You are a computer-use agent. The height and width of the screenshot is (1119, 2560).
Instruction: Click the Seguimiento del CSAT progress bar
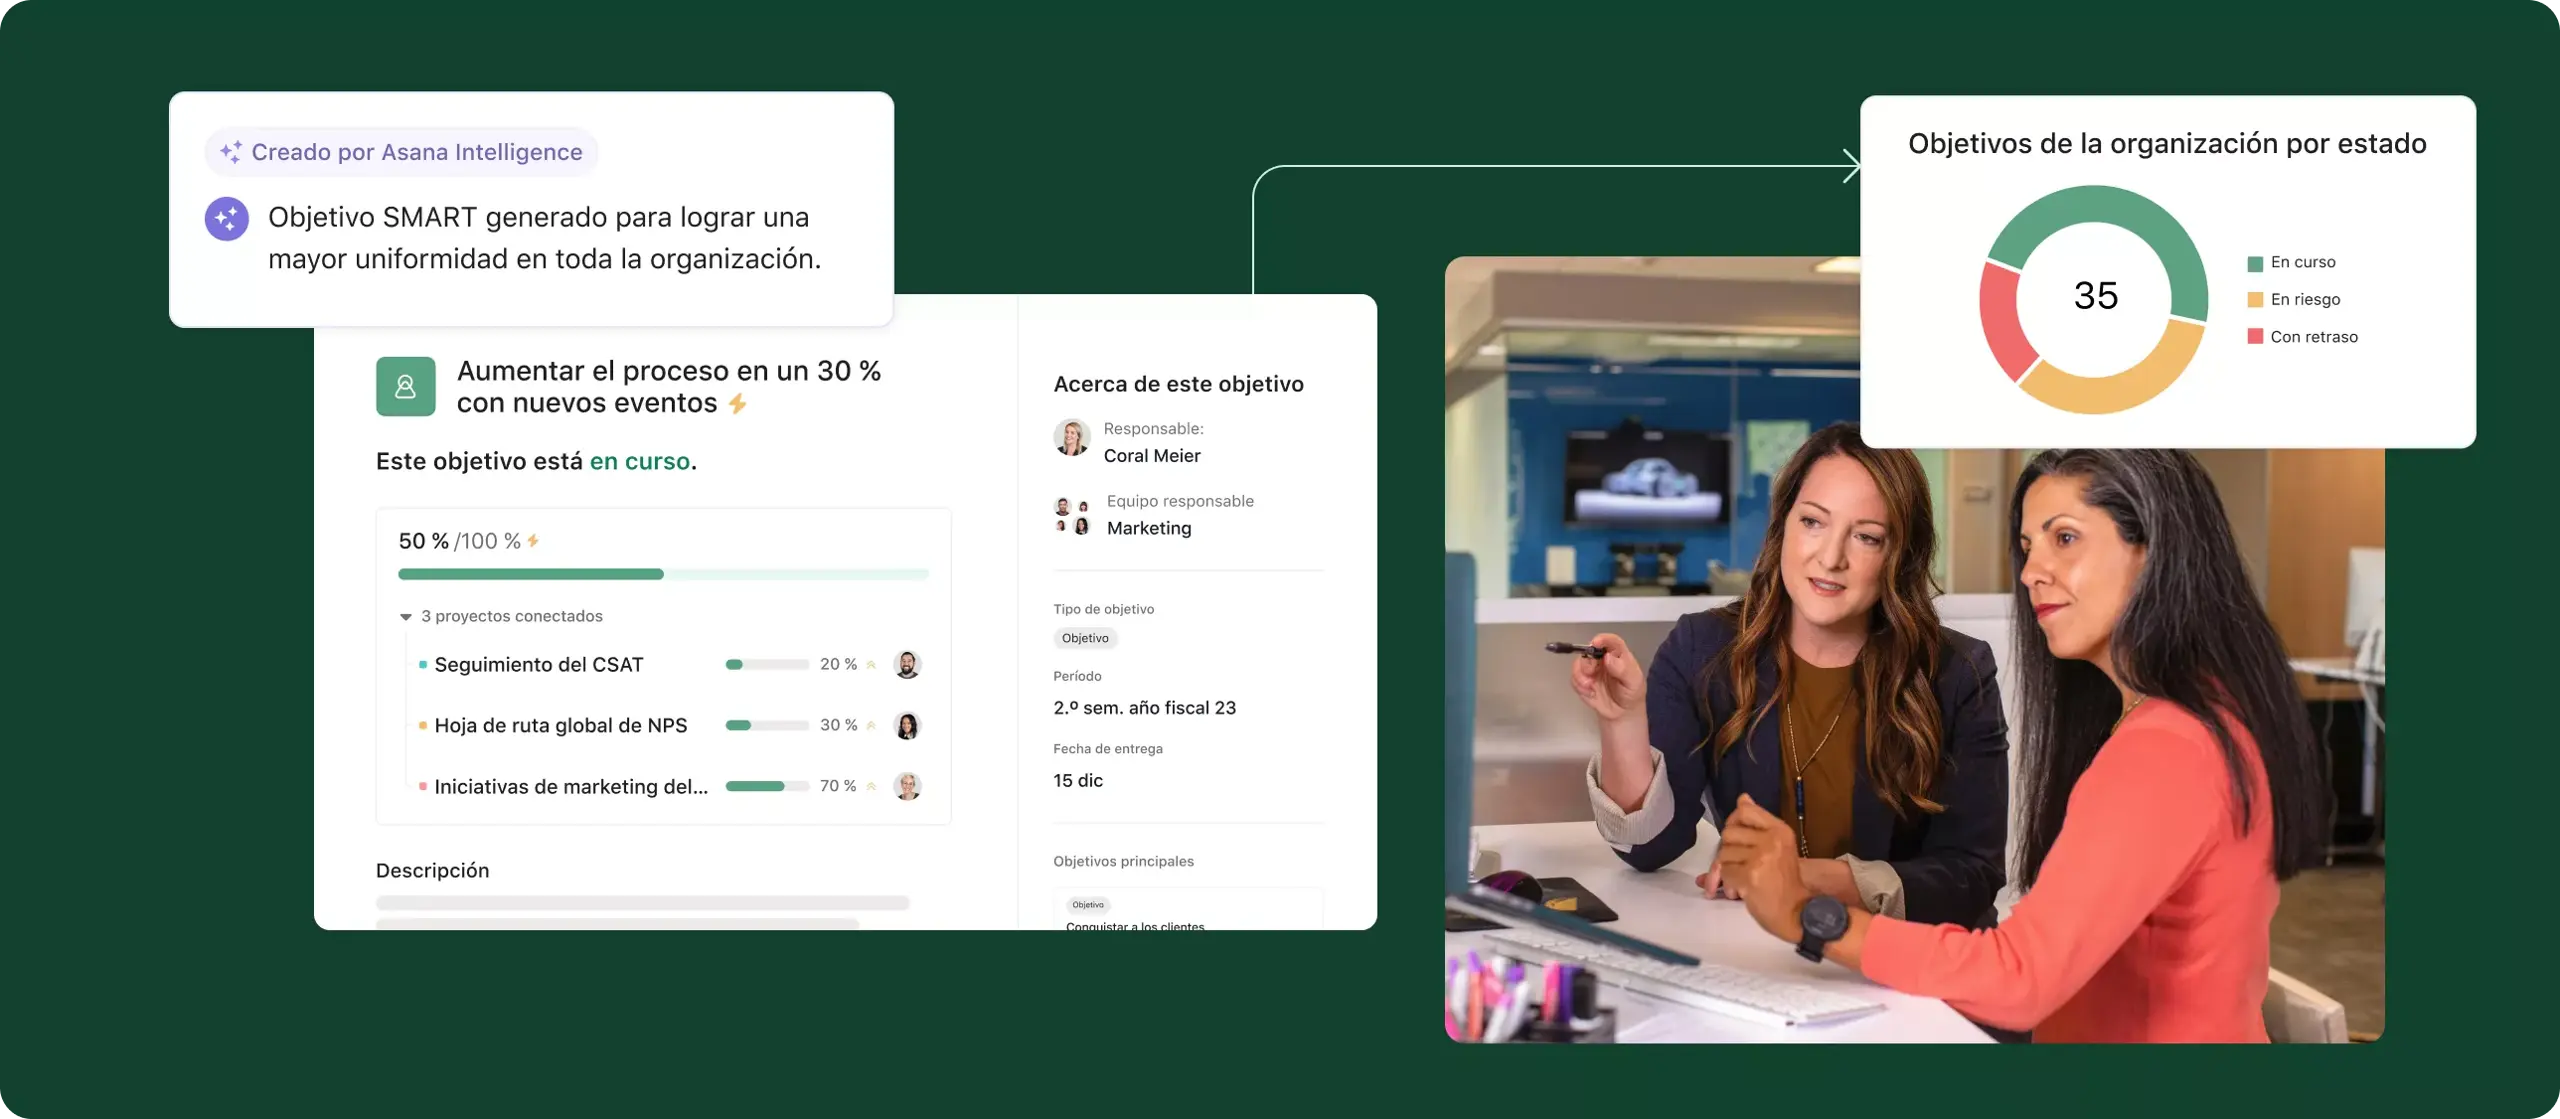tap(766, 663)
